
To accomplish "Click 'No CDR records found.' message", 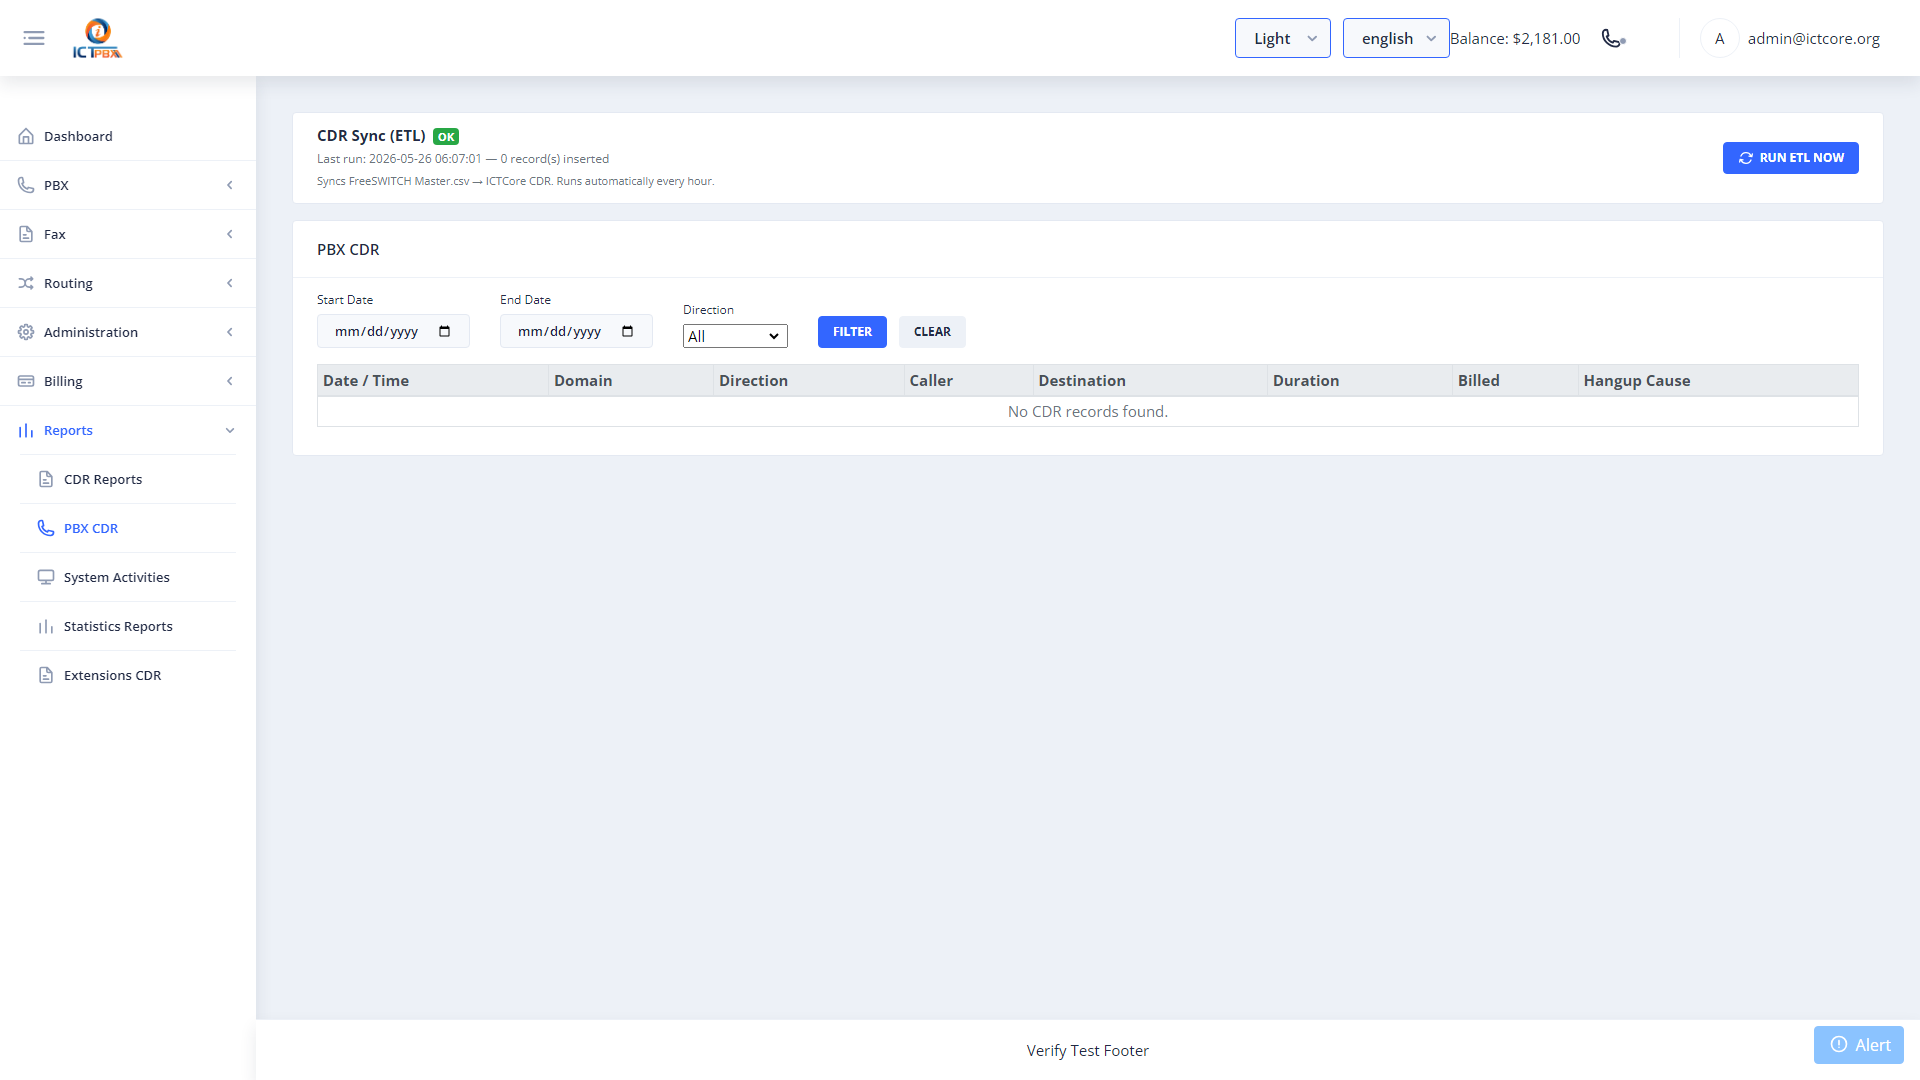I will tap(1088, 412).
